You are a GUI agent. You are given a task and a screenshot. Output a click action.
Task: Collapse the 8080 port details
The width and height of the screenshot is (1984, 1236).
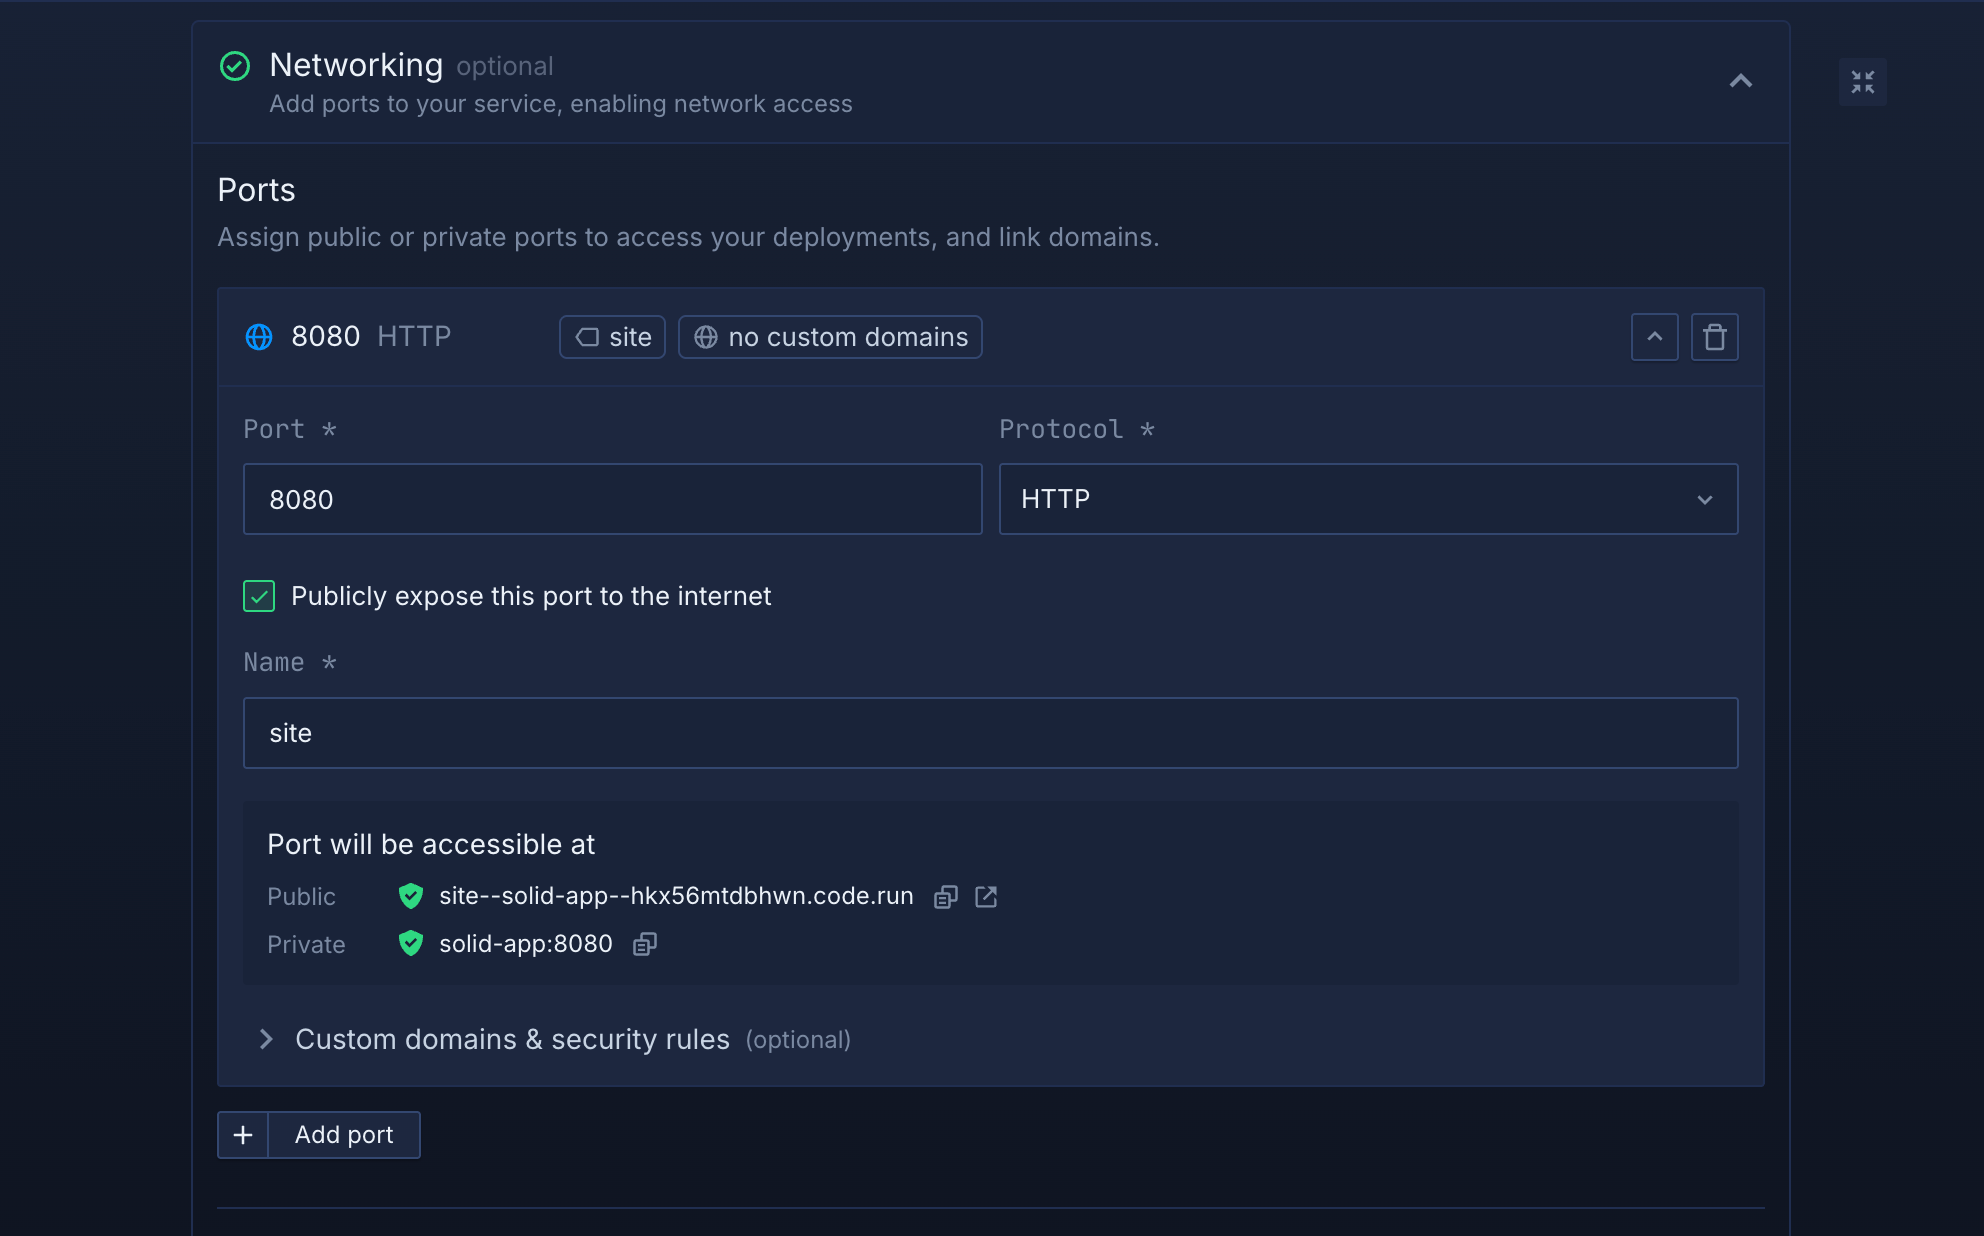pos(1654,337)
